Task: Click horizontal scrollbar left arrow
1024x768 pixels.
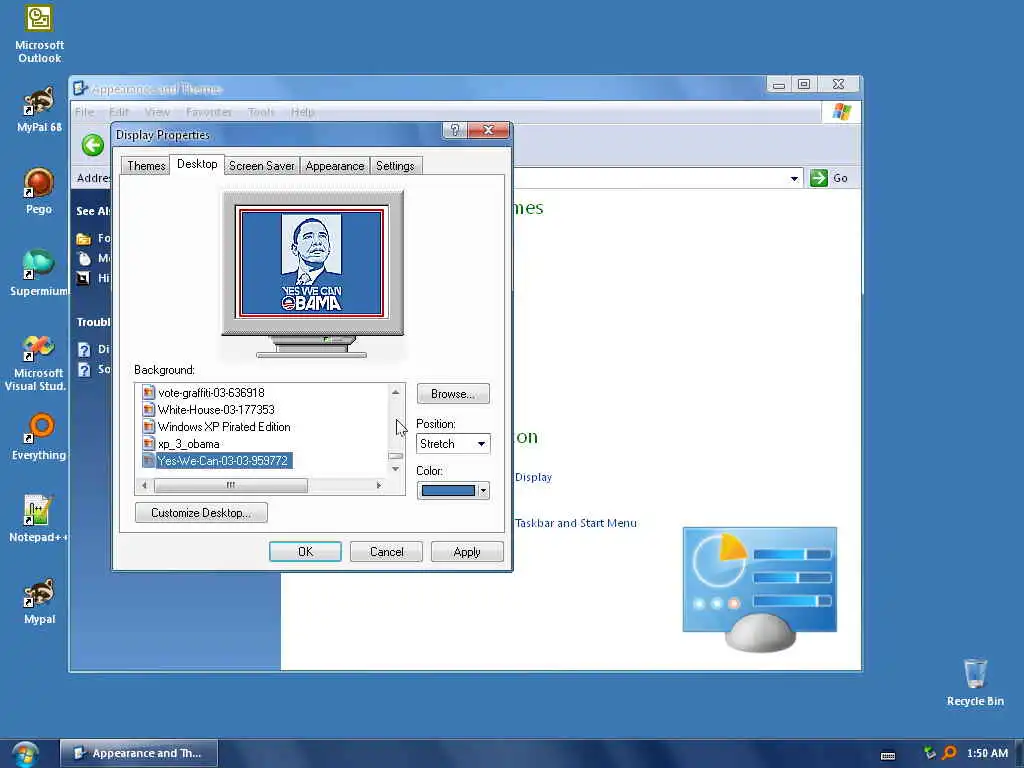Action: [144, 485]
